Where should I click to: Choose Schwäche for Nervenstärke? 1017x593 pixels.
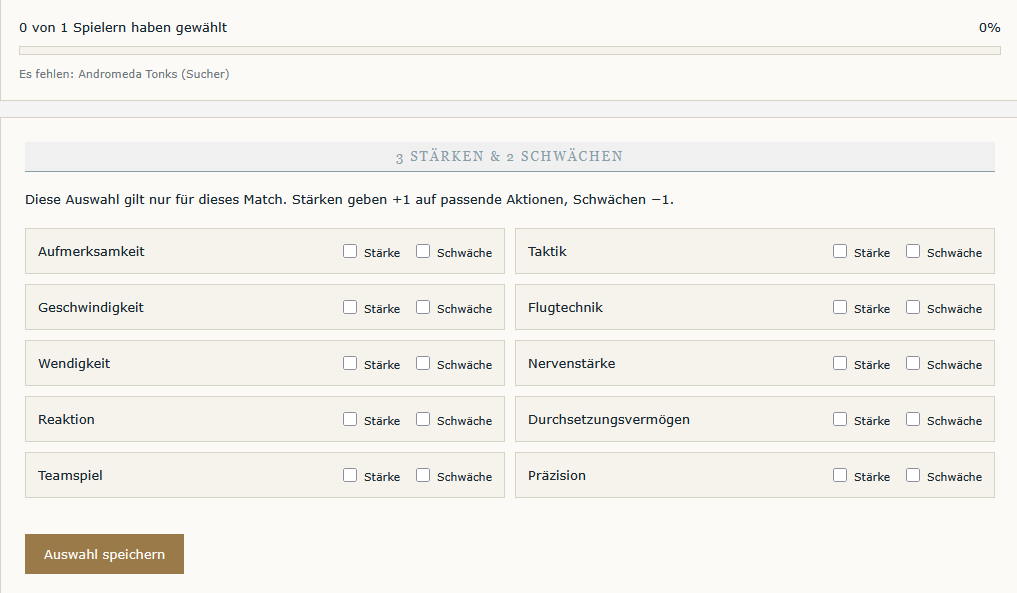click(x=913, y=363)
